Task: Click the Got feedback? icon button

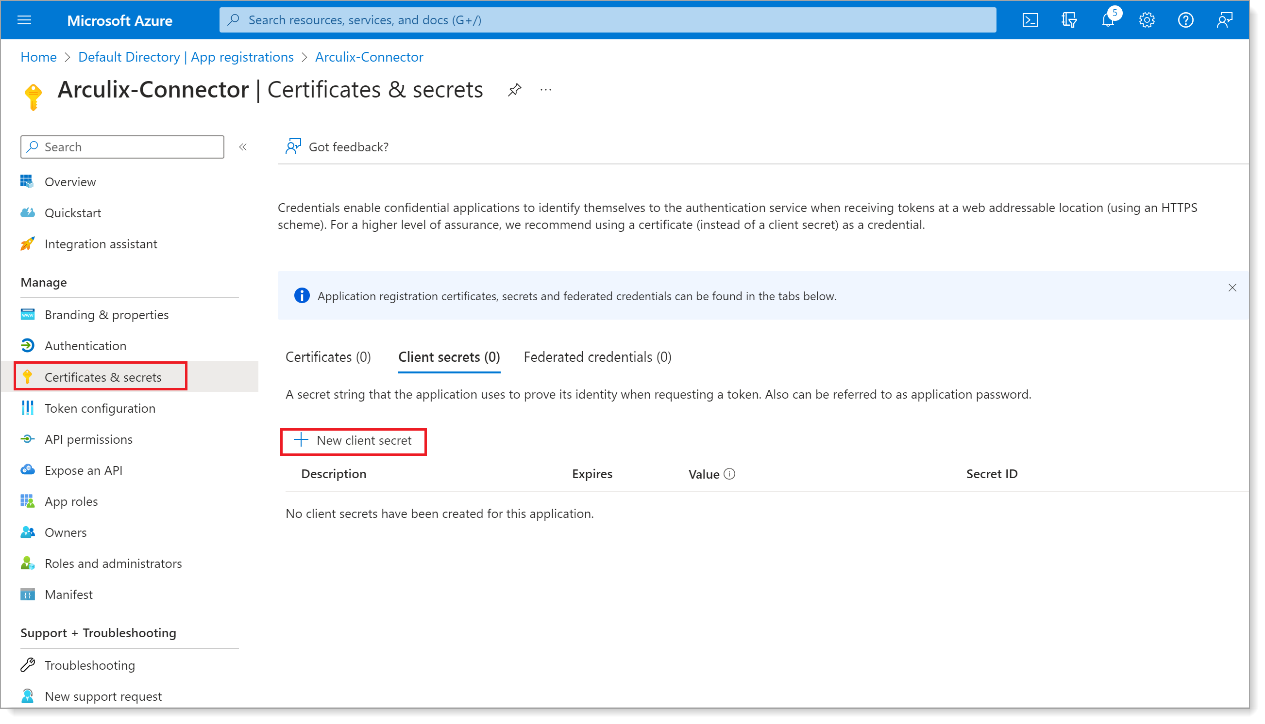Action: click(293, 147)
